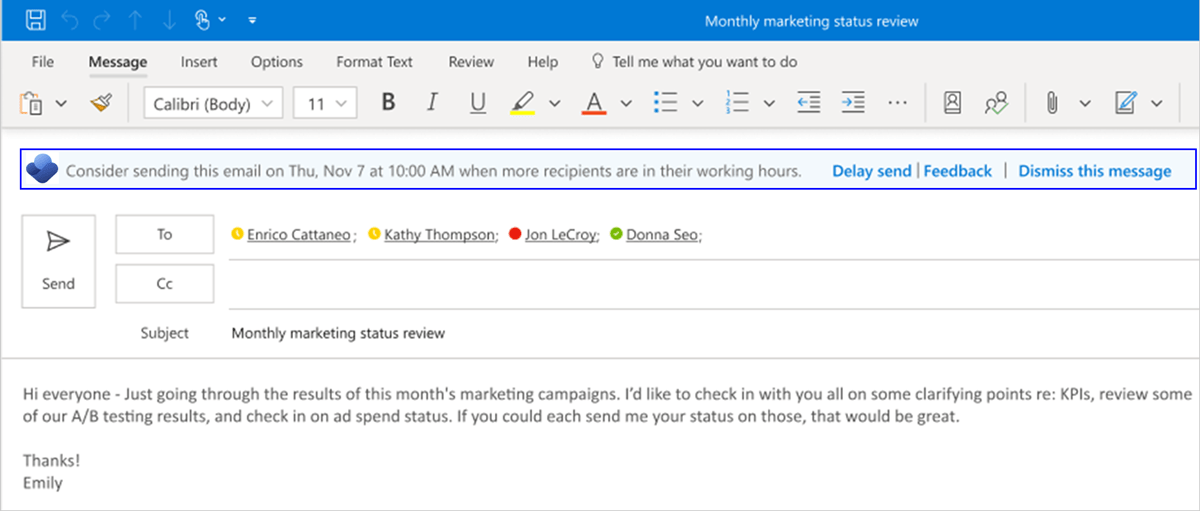The width and height of the screenshot is (1200, 511).
Task: Click the Save icon in title bar
Action: tap(35, 20)
